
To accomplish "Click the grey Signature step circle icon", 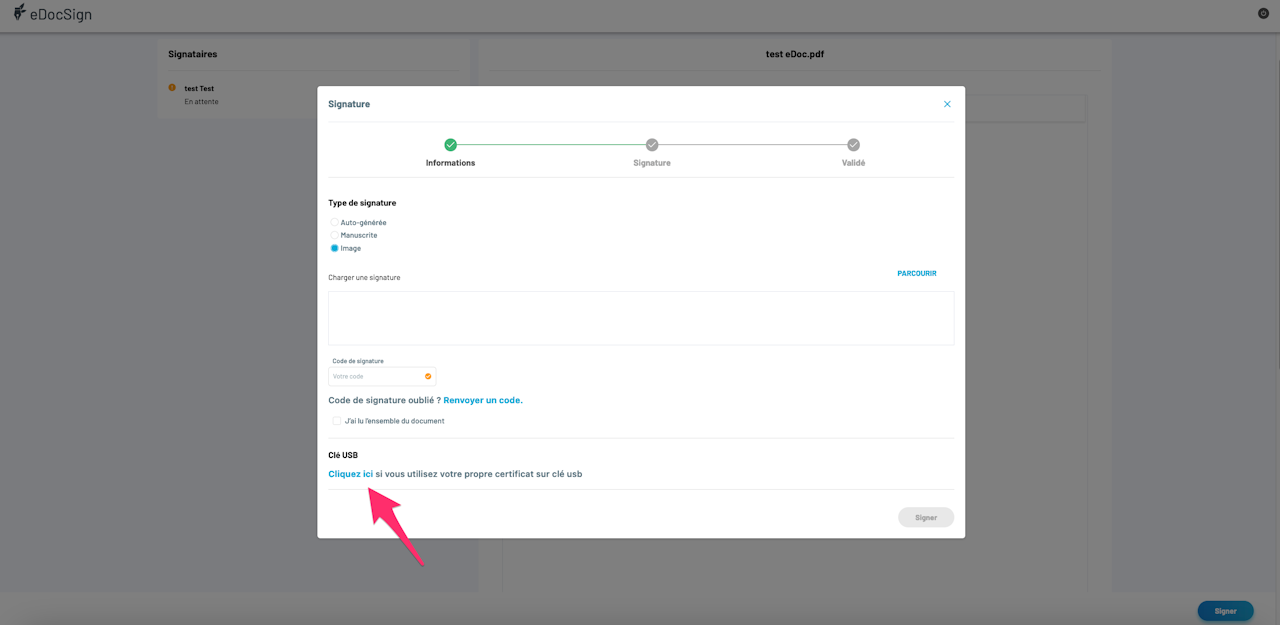I will point(652,145).
